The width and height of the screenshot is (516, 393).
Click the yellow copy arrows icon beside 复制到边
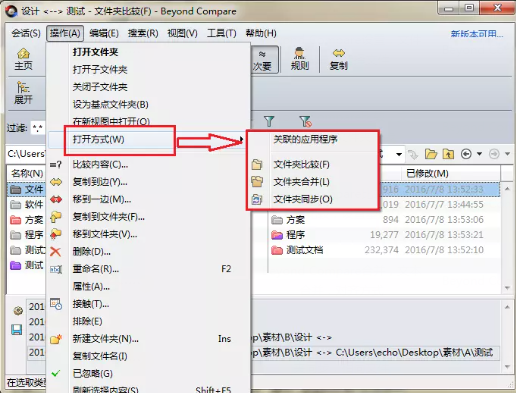[x=56, y=182]
